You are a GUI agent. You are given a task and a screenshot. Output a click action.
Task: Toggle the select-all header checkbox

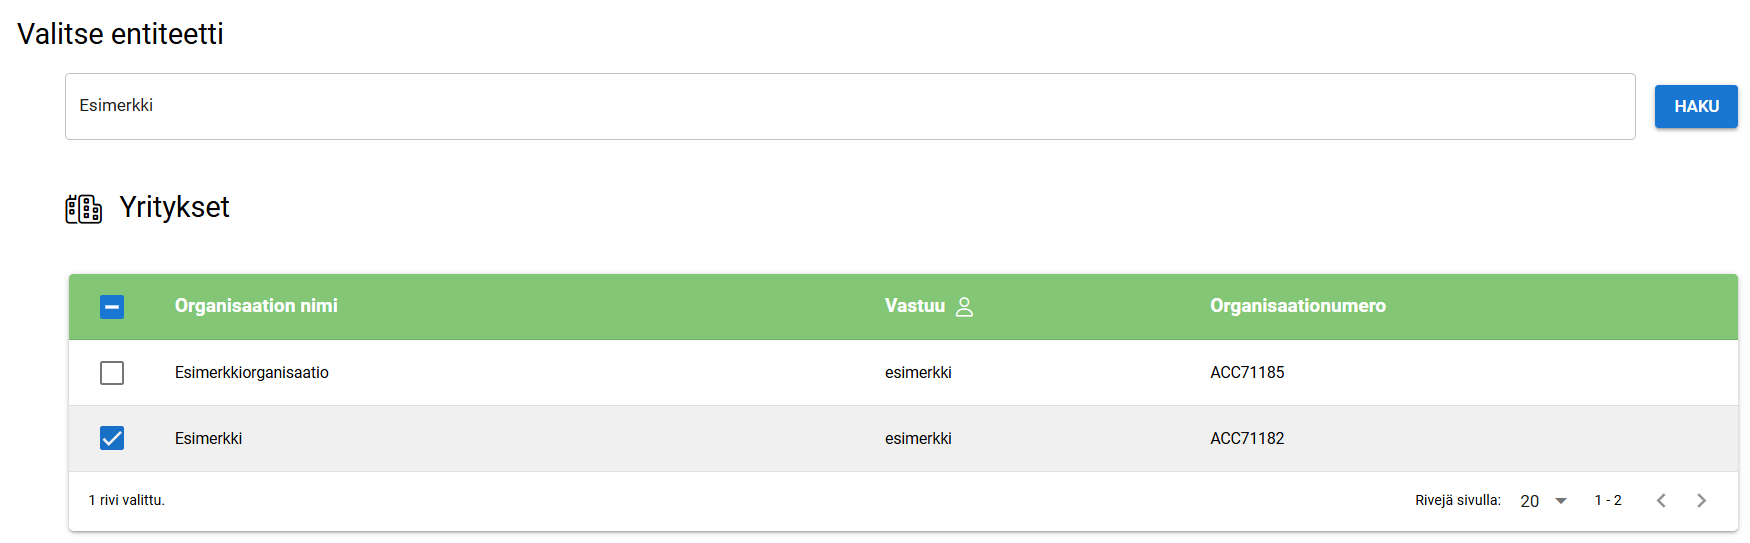(x=112, y=307)
